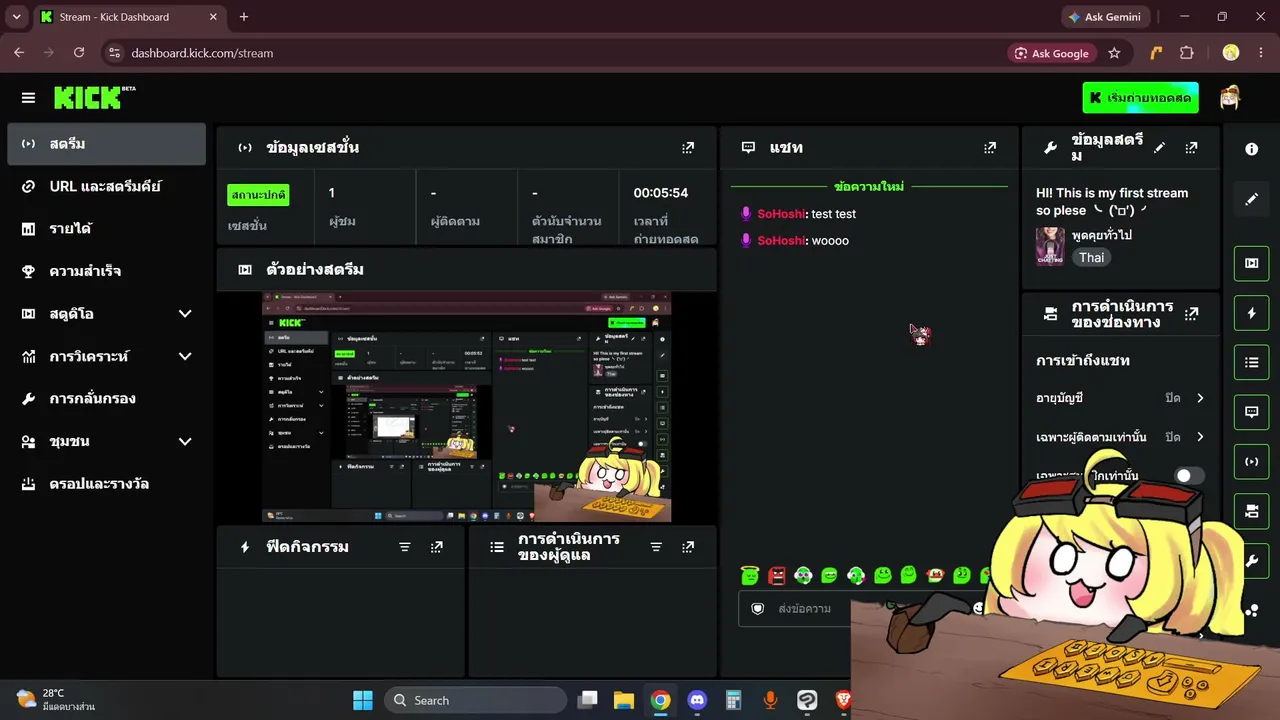Click the KICK beta logo
1280x720 pixels.
[x=94, y=97]
